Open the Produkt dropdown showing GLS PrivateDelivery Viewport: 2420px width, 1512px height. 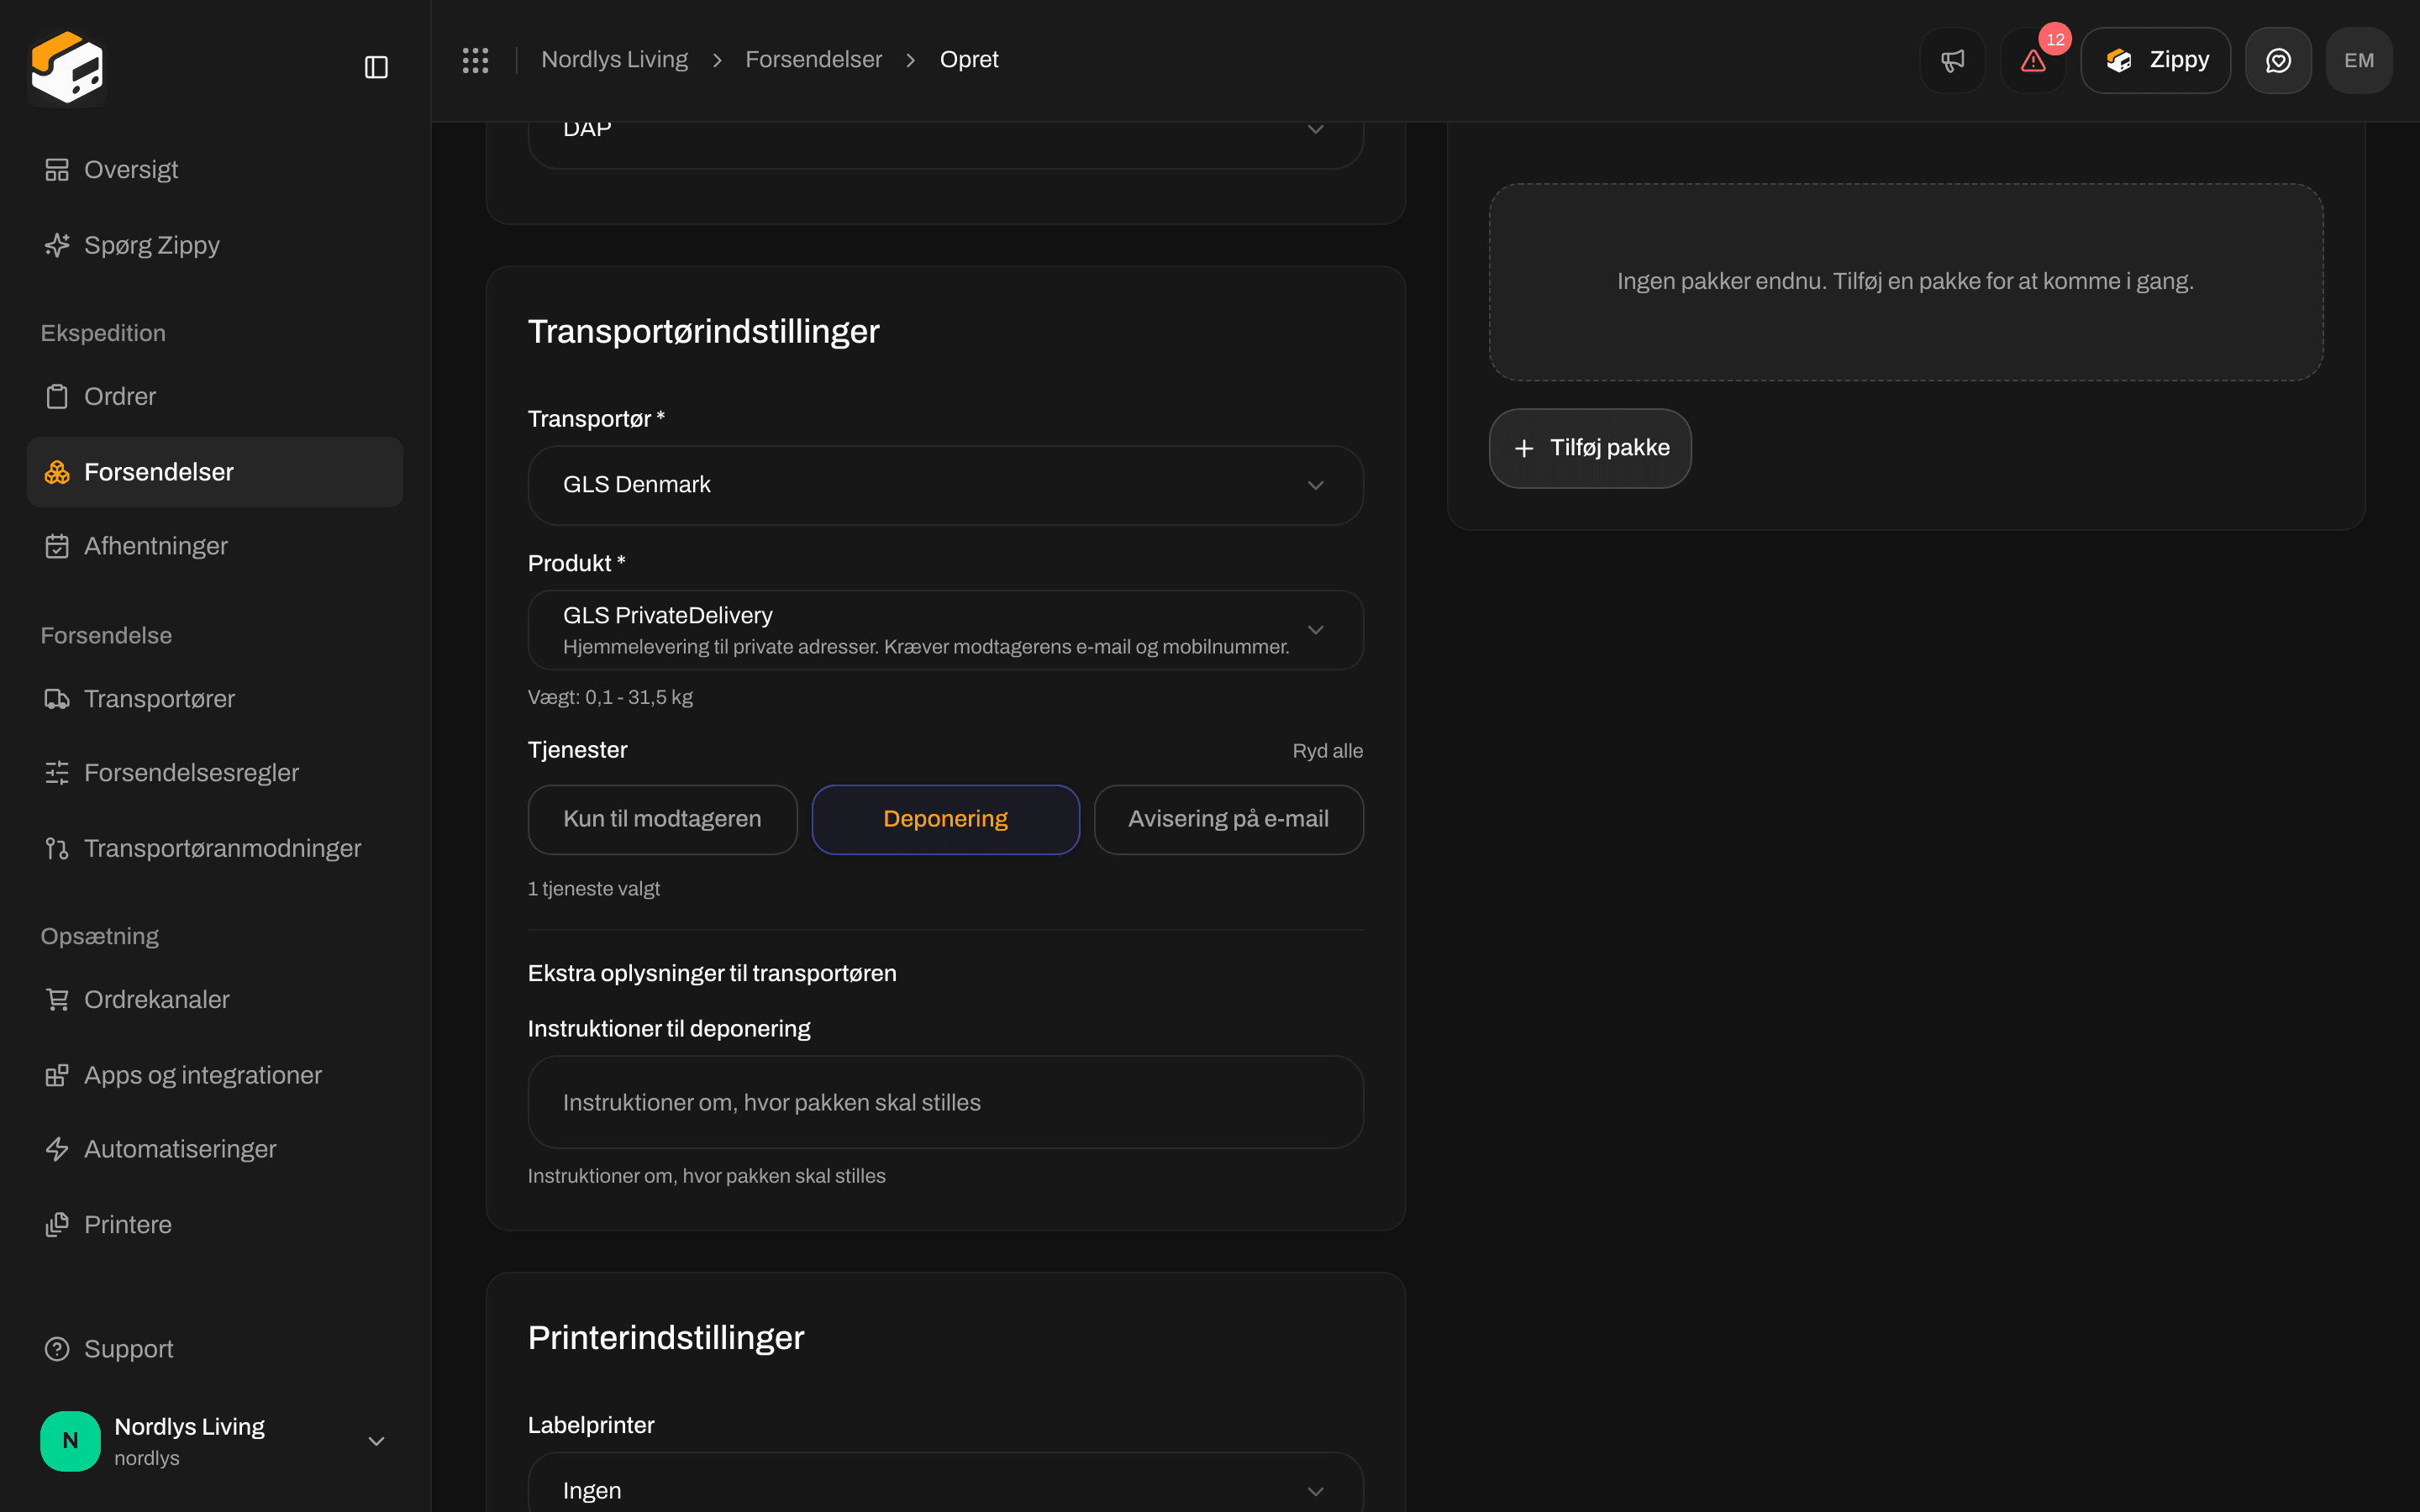(x=945, y=630)
